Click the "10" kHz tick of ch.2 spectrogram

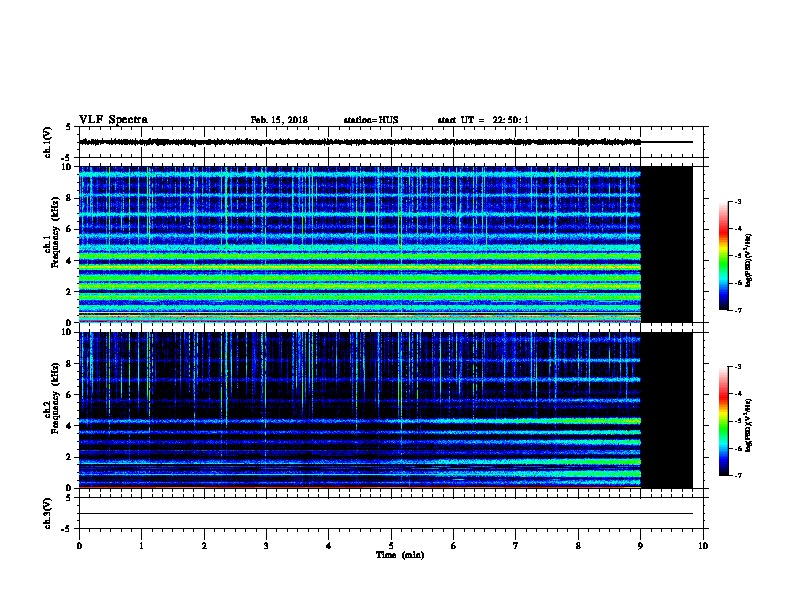click(68, 332)
